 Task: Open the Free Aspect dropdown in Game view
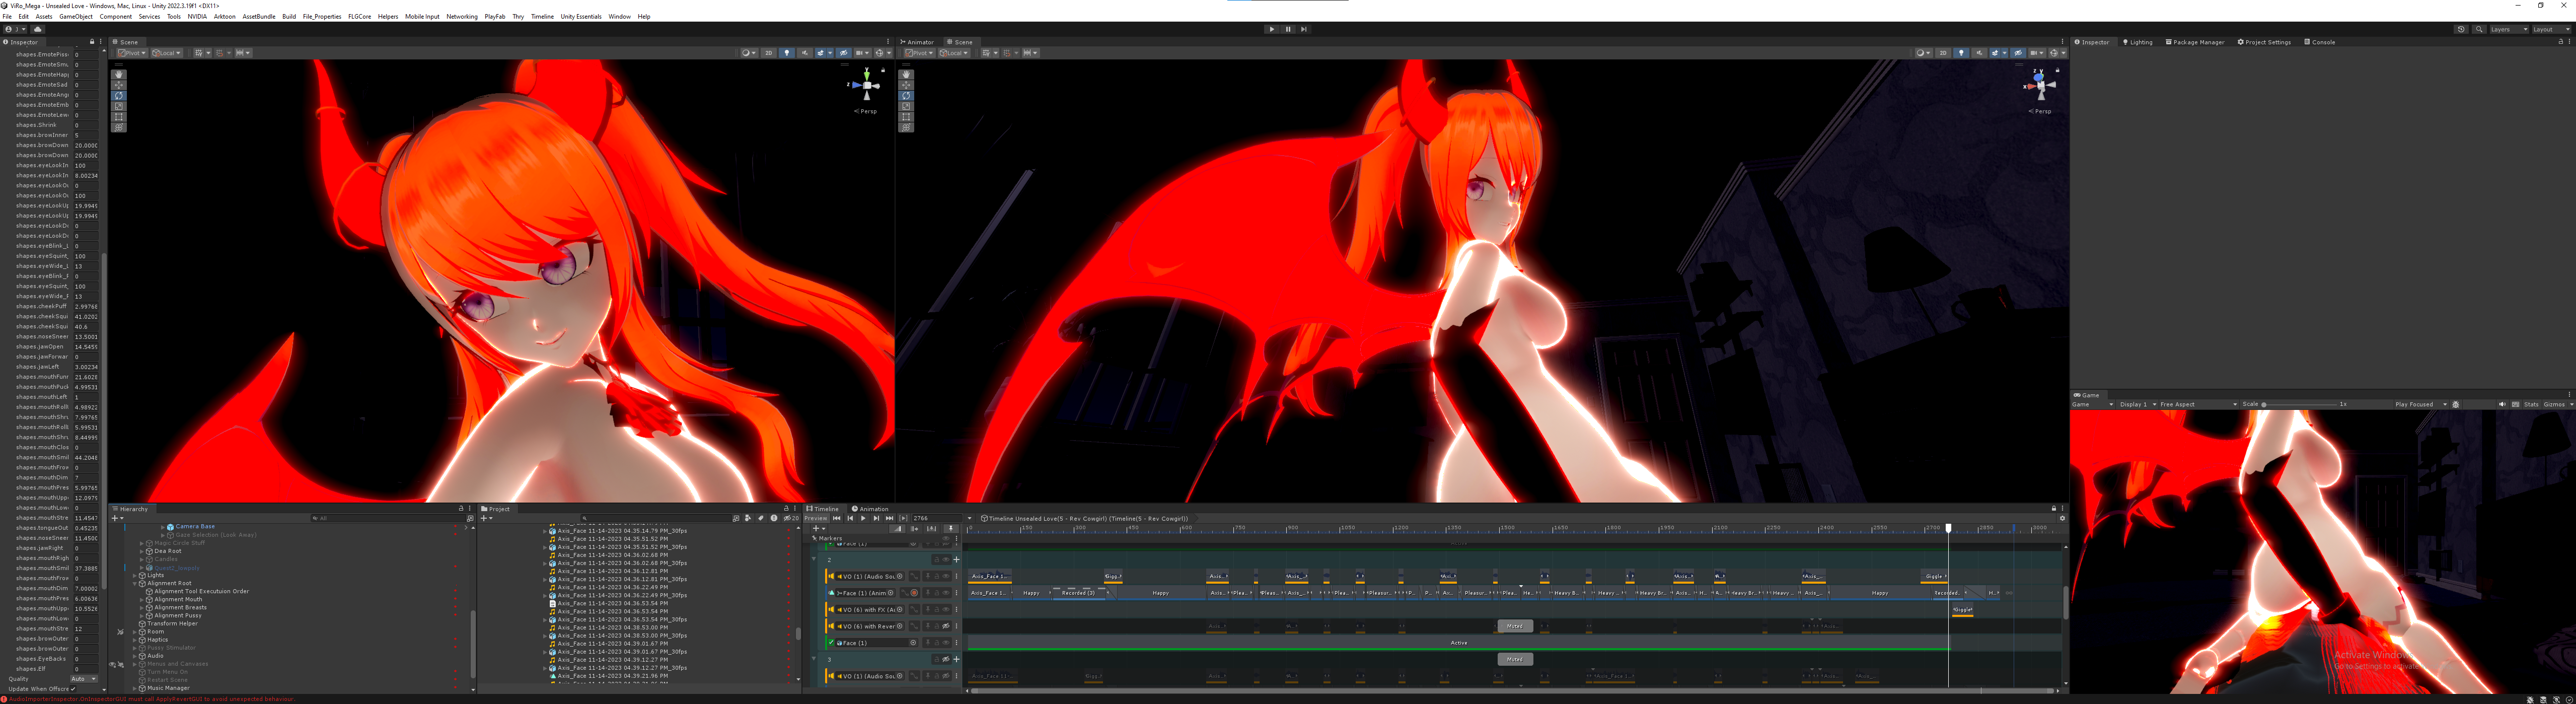(x=2199, y=404)
